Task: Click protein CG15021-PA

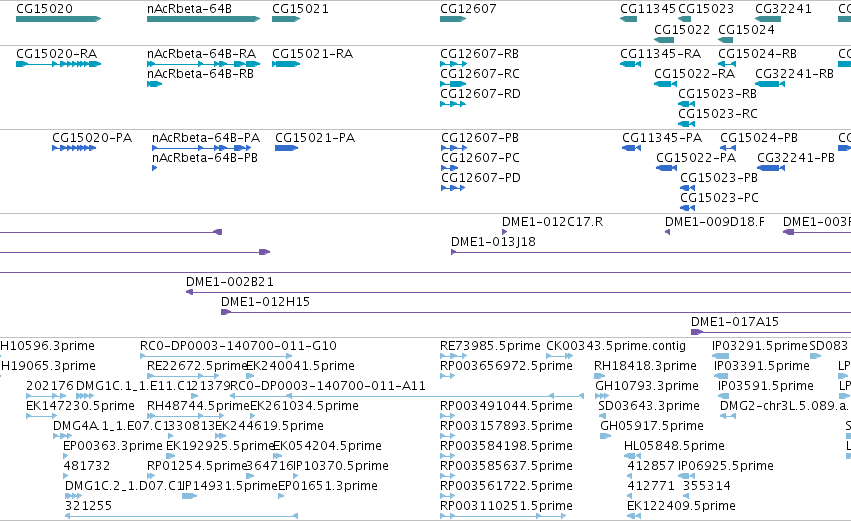Action: (x=315, y=138)
